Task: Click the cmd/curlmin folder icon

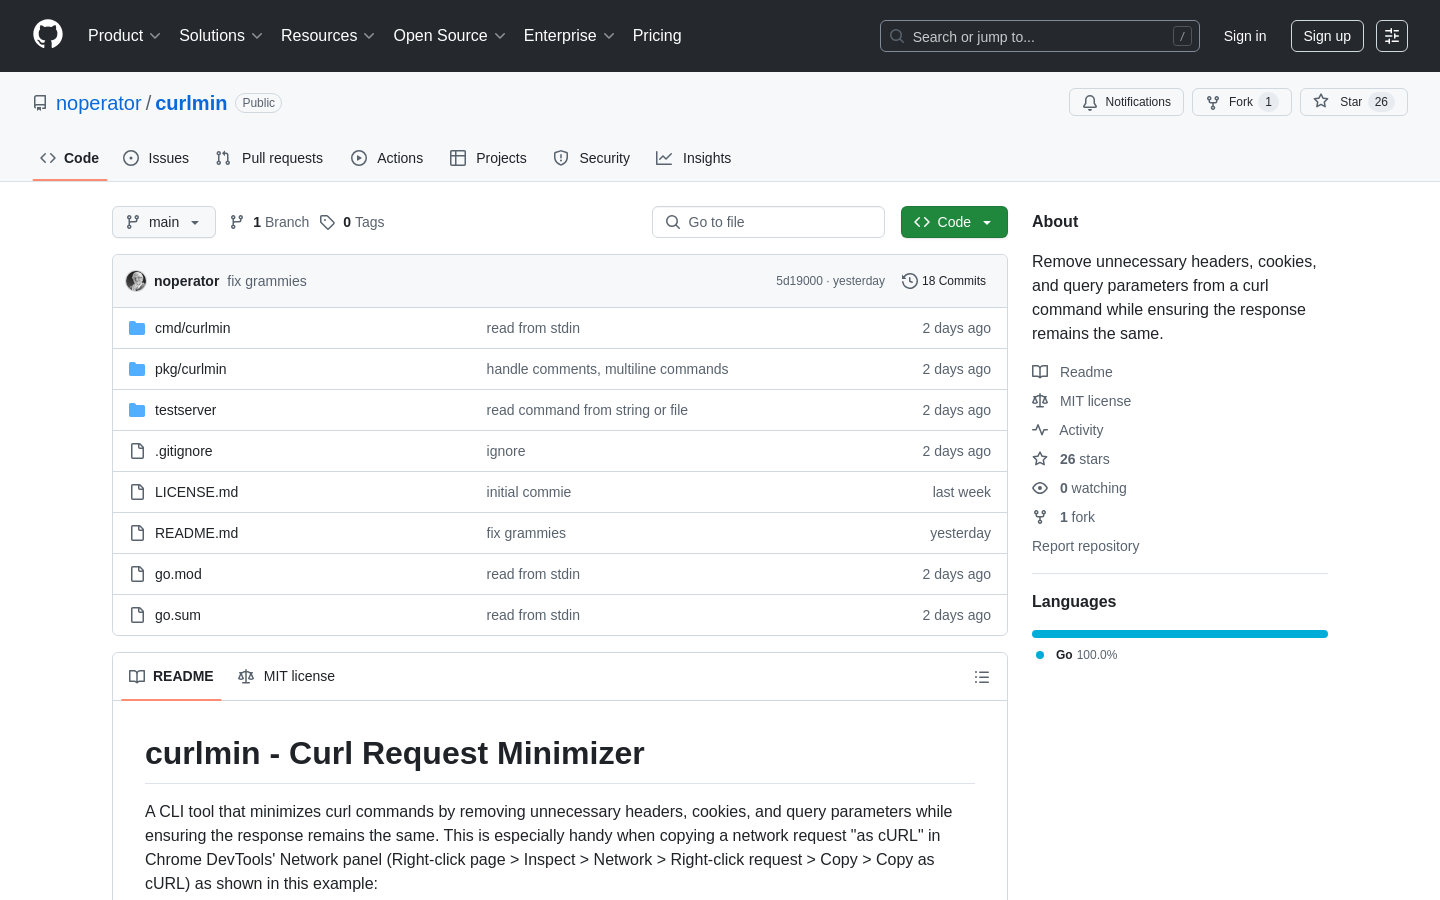Action: coord(137,328)
